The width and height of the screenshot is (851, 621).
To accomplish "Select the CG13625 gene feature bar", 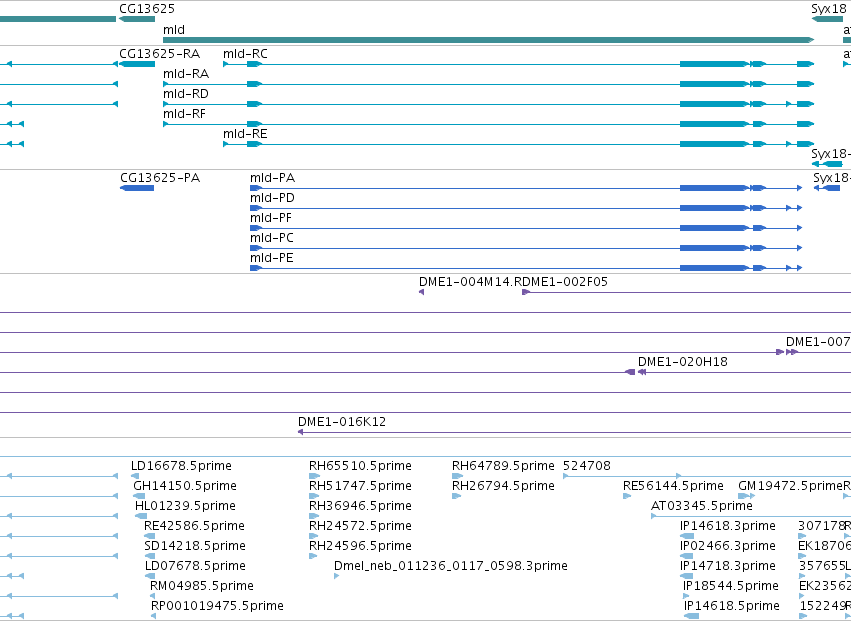I will [x=137, y=19].
